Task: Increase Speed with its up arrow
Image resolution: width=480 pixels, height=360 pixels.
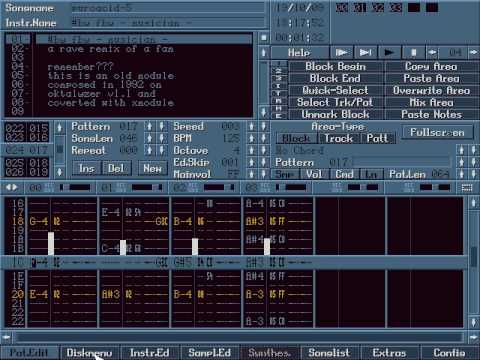Action: (x=252, y=126)
